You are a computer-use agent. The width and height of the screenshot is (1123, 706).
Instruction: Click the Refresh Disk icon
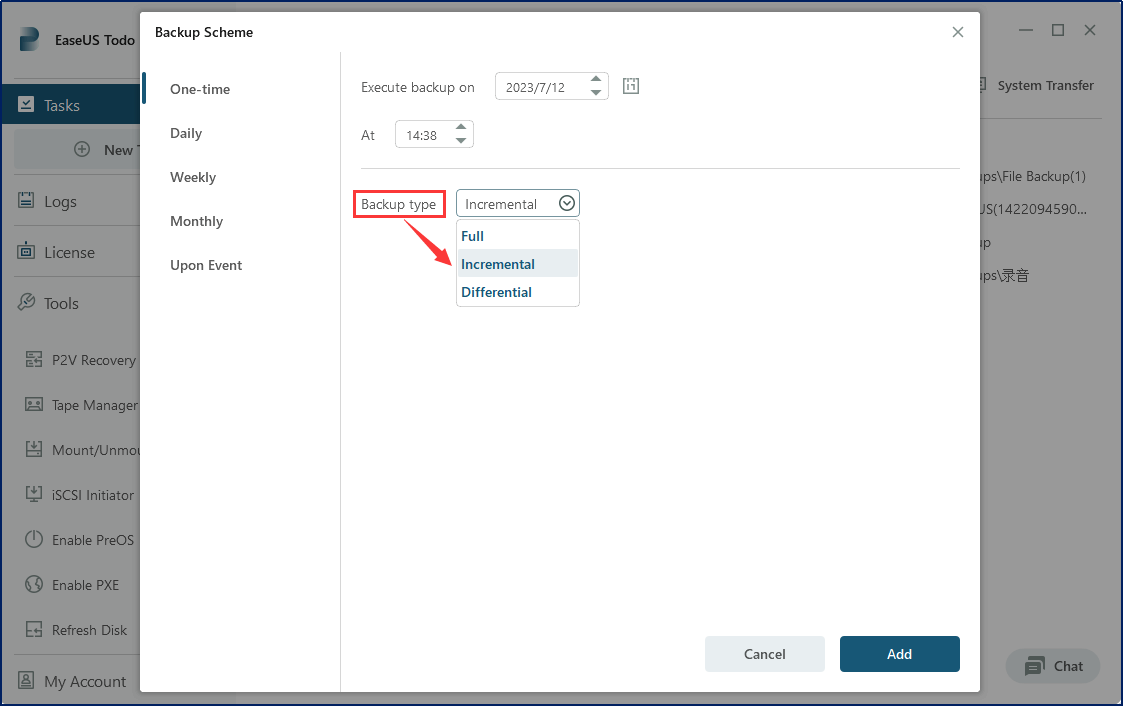[34, 629]
